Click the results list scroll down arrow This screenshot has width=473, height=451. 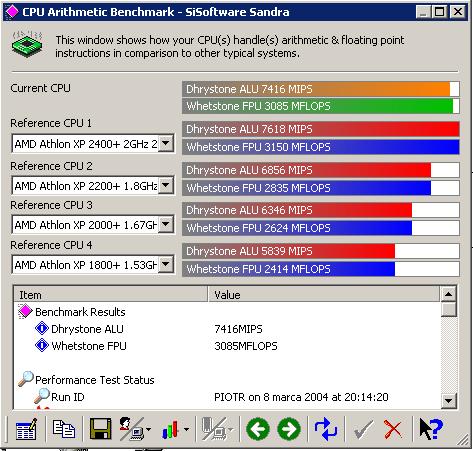(448, 400)
